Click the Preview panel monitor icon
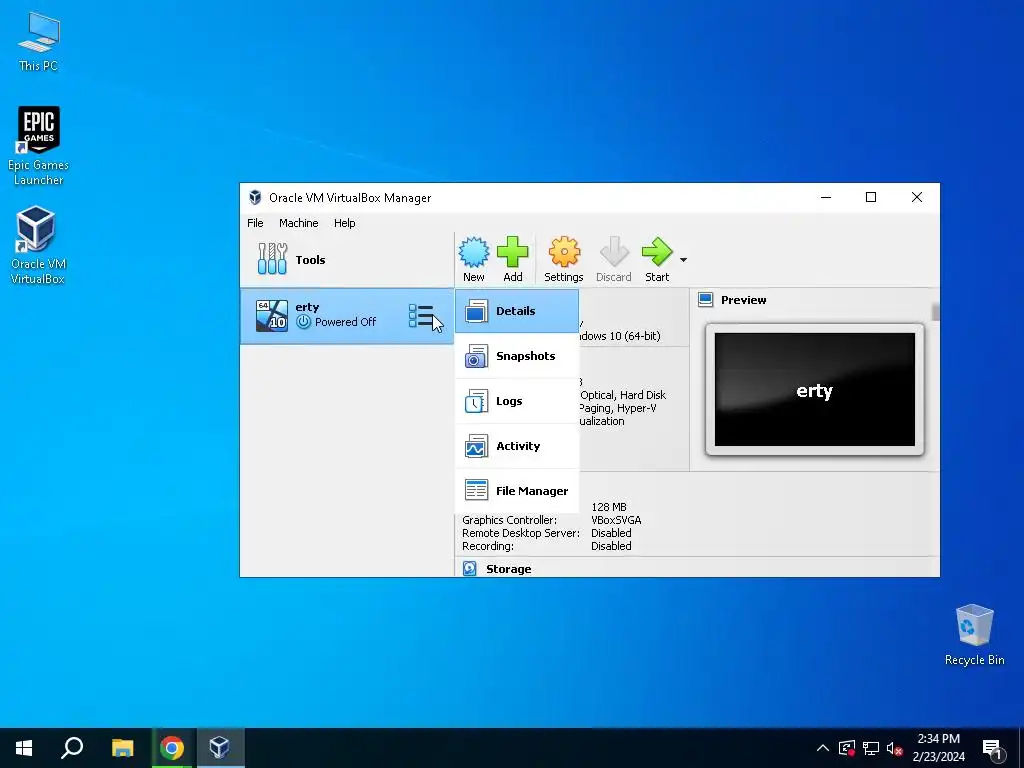Image resolution: width=1024 pixels, height=768 pixels. click(x=705, y=300)
